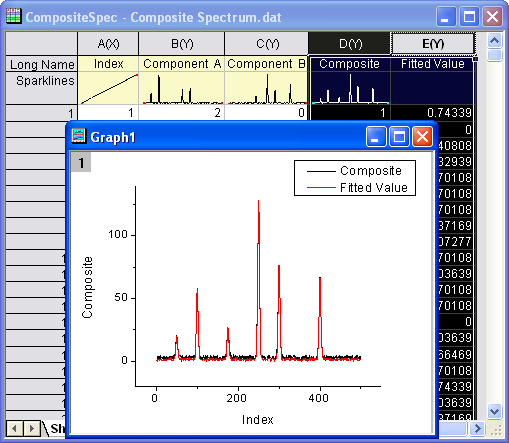Select column header C(Y)
This screenshot has height=443, width=509.
(267, 44)
